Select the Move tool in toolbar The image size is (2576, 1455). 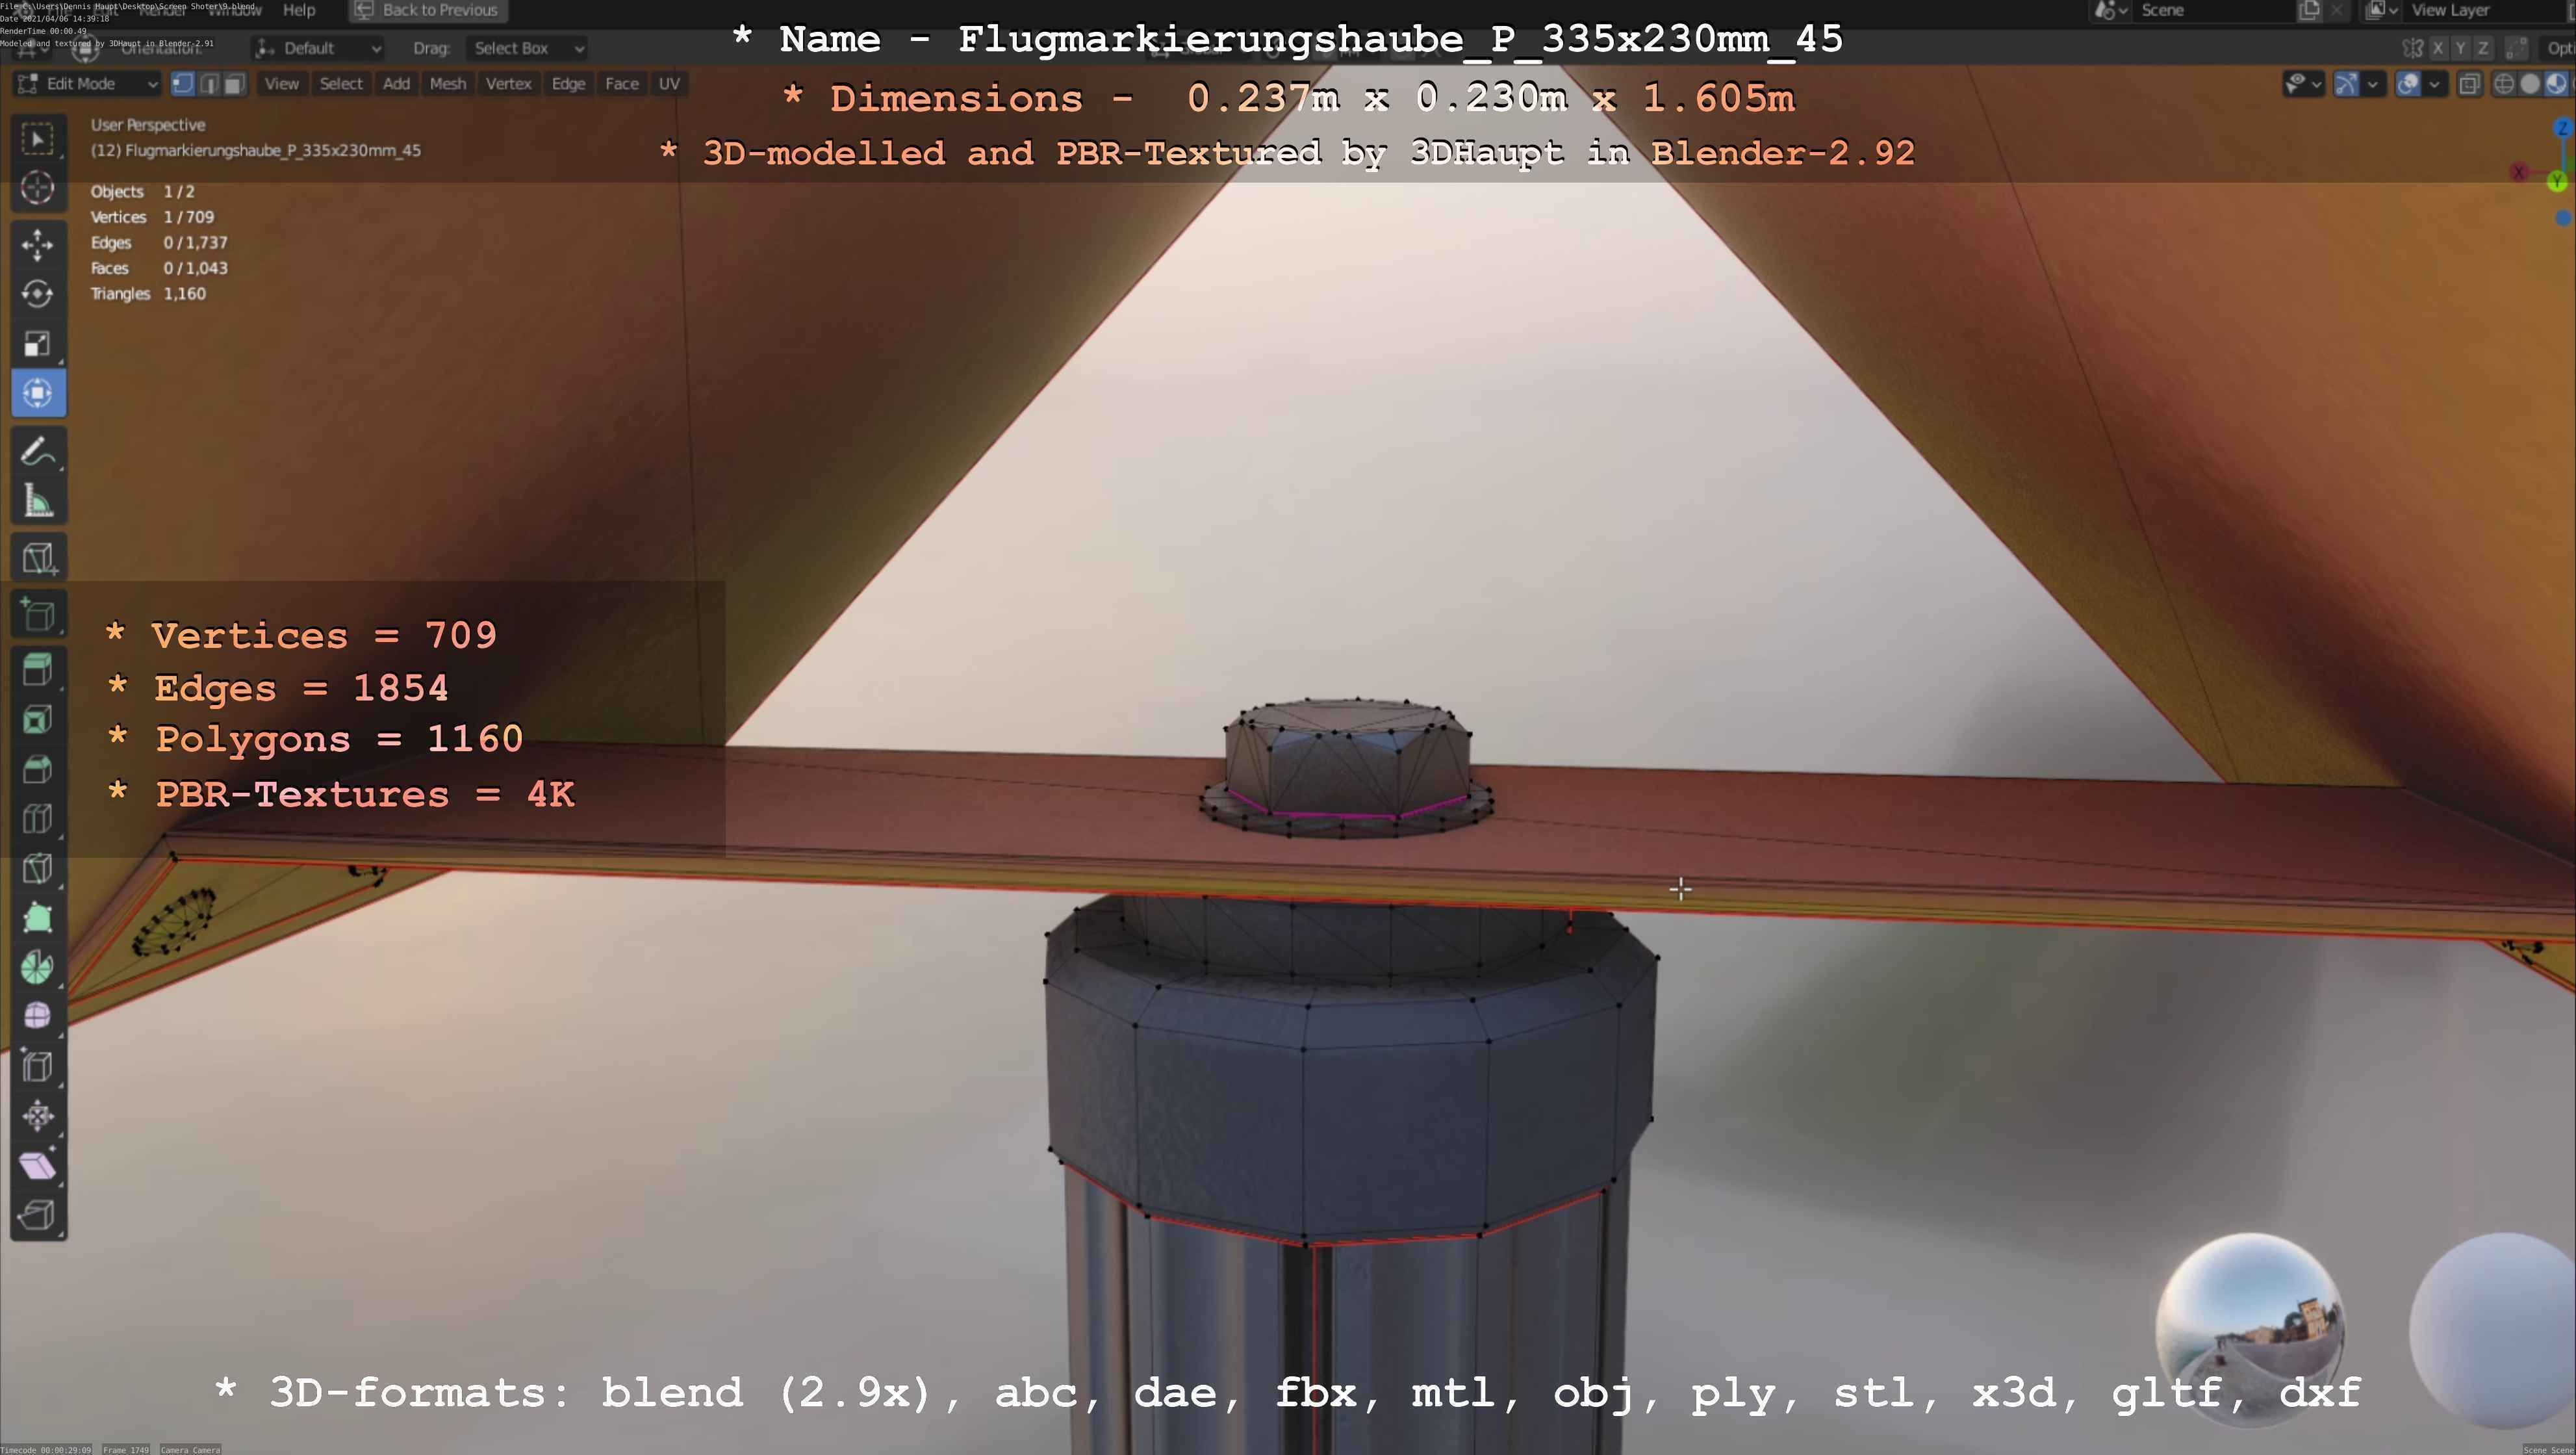(x=38, y=244)
